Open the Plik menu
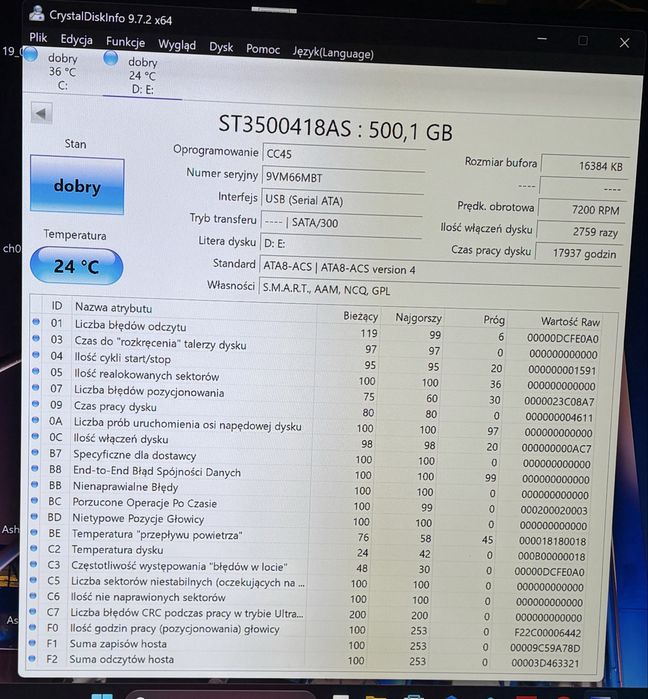The image size is (648, 699). [x=38, y=37]
